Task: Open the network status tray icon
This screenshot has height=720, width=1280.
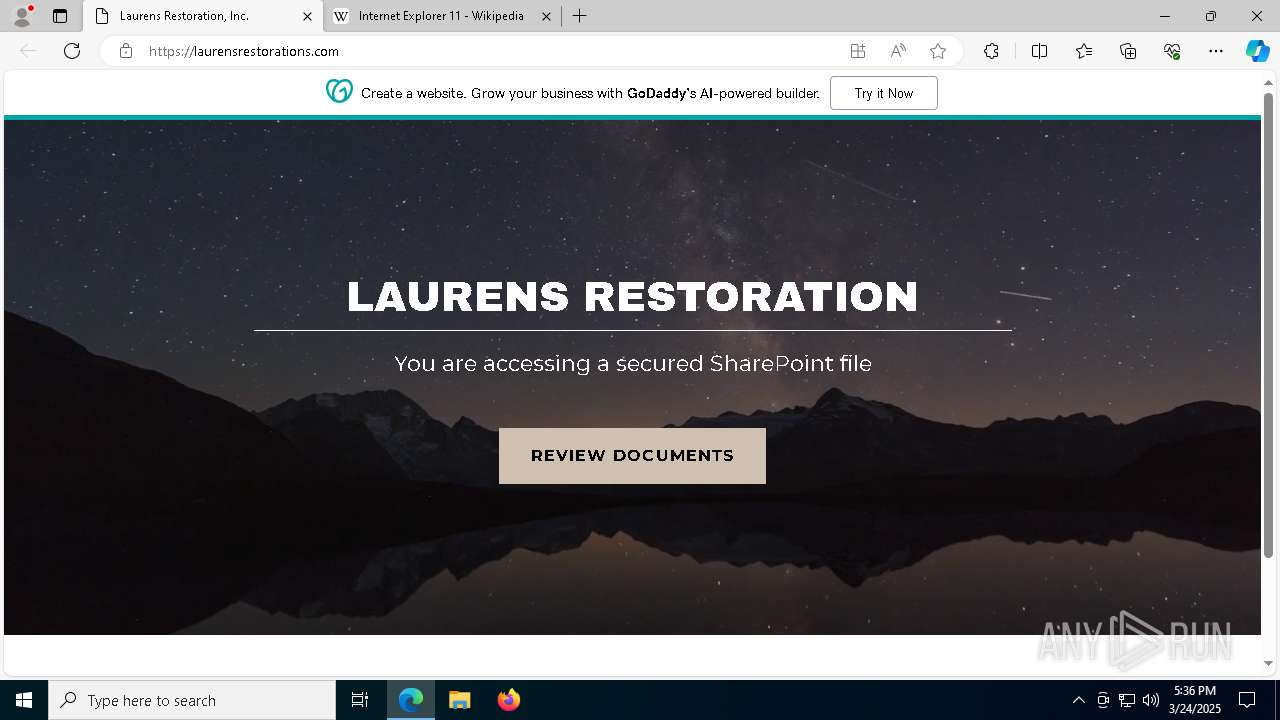Action: 1127,700
